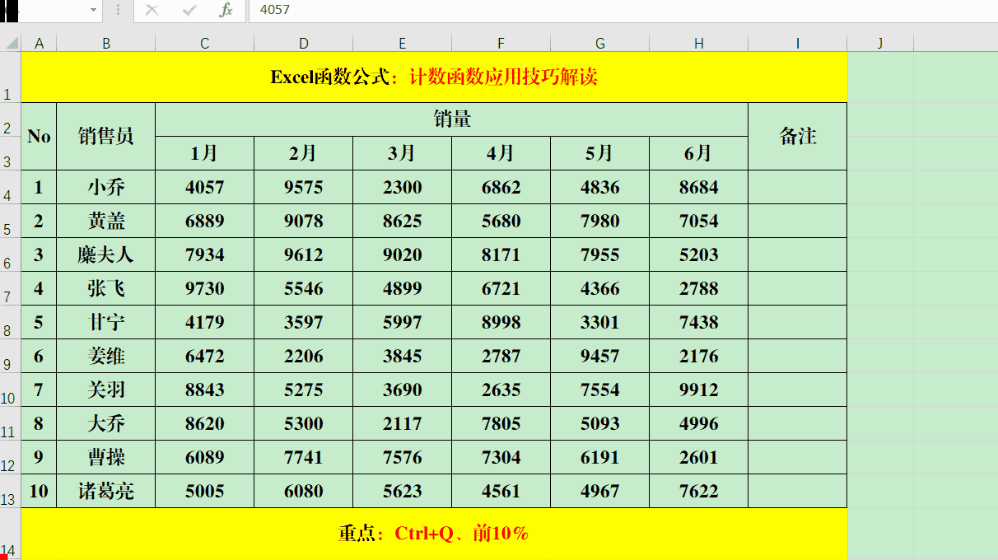
Task: Click in the formula bar showing 4057
Action: pos(623,10)
